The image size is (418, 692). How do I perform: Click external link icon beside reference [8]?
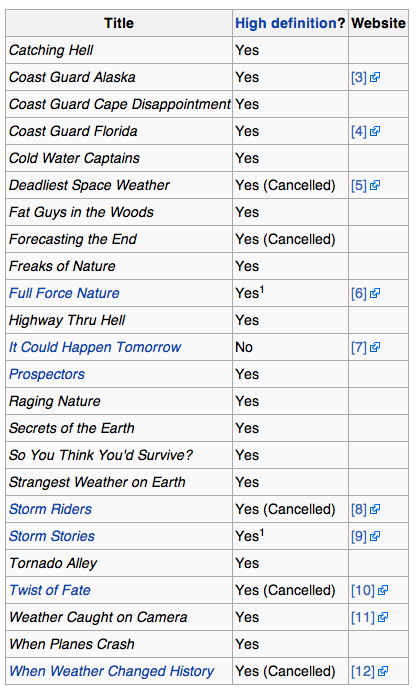tap(375, 509)
